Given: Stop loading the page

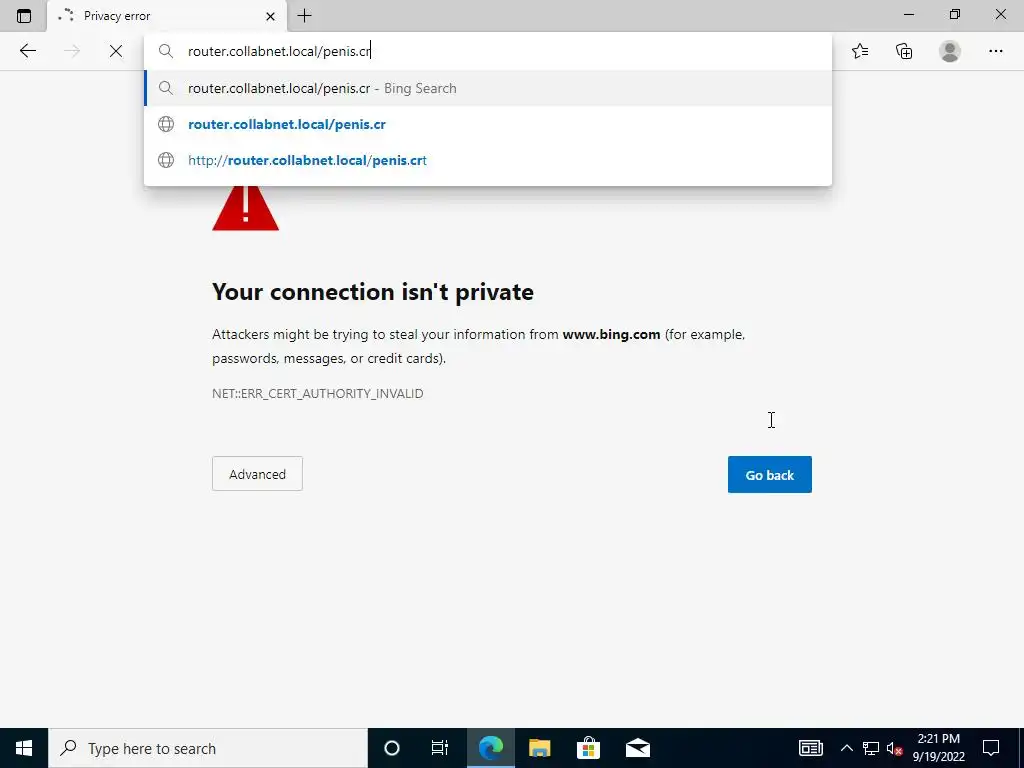Looking at the screenshot, I should pos(116,51).
